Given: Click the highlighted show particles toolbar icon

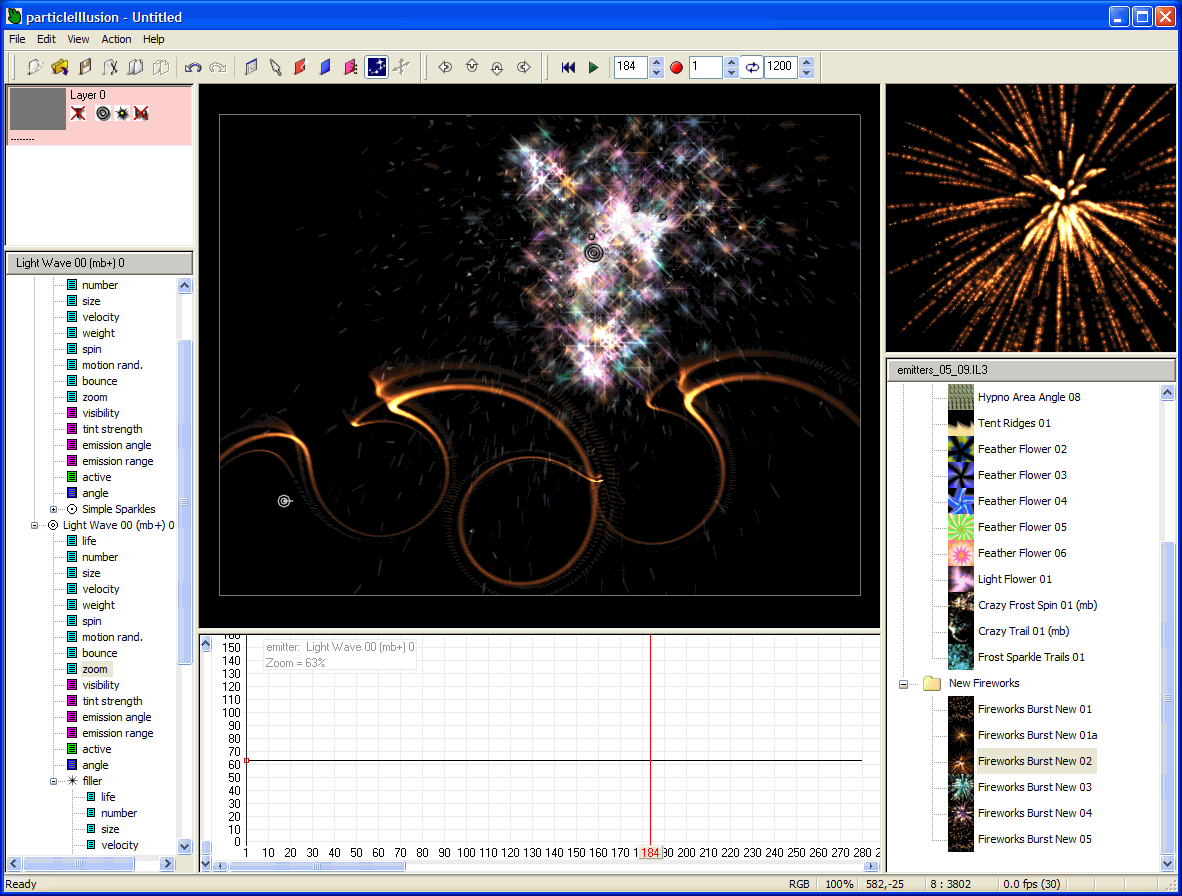Looking at the screenshot, I should coord(376,67).
